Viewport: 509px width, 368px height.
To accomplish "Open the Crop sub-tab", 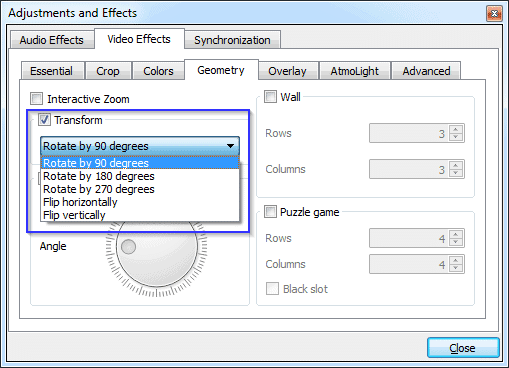I will 108,71.
